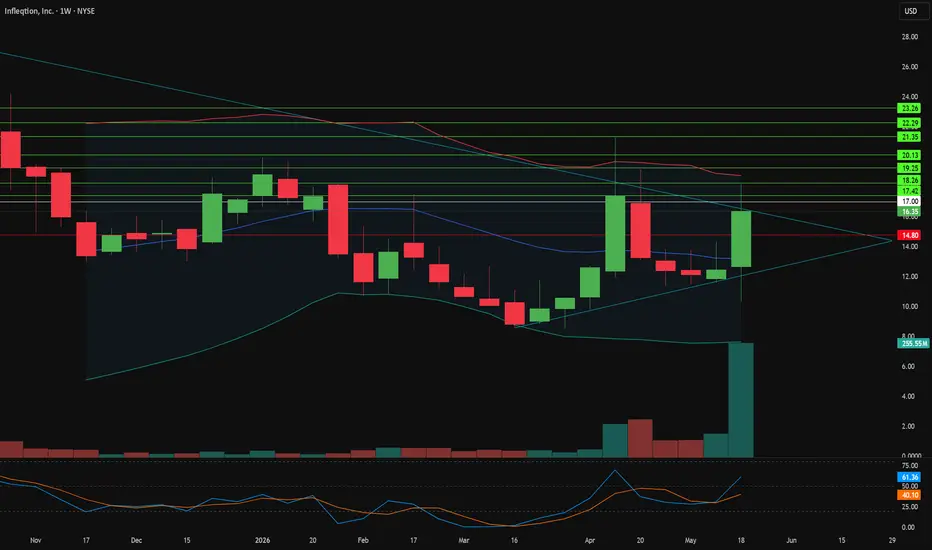The image size is (932, 550).
Task: Click the 4.00 price axis value
Action: click(908, 396)
